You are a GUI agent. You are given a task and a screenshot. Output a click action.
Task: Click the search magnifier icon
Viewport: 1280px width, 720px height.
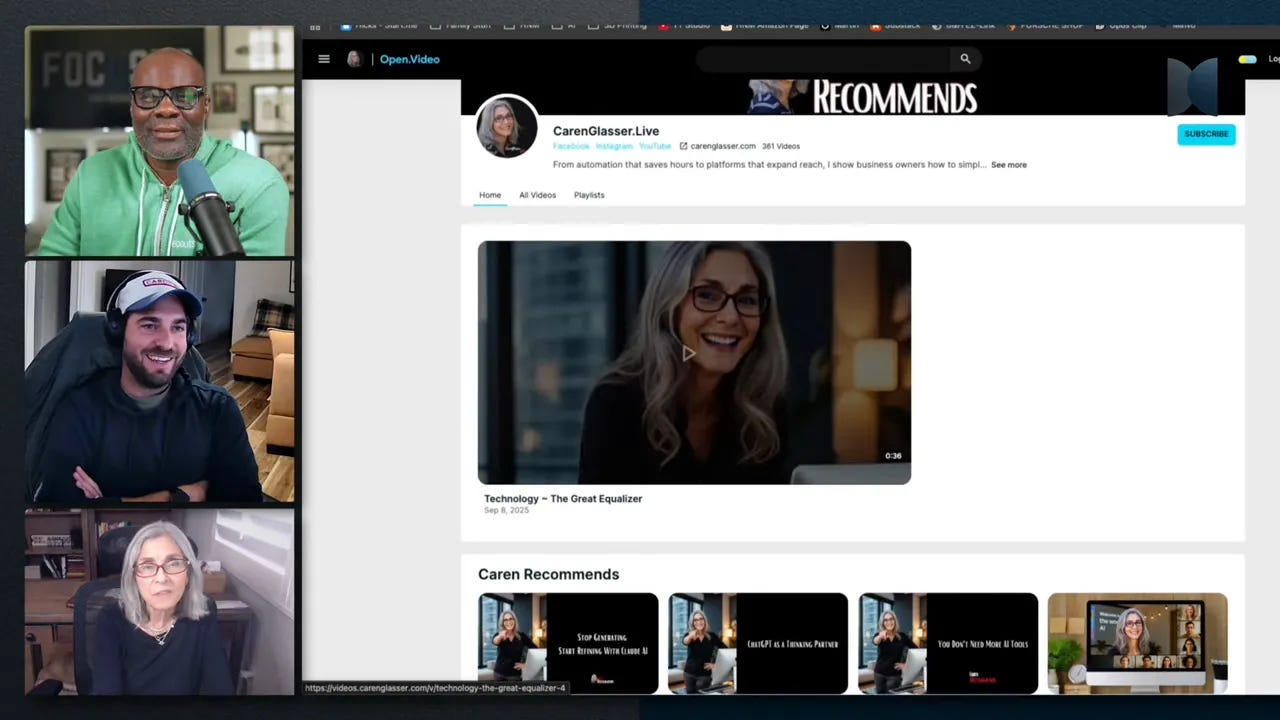coord(964,59)
